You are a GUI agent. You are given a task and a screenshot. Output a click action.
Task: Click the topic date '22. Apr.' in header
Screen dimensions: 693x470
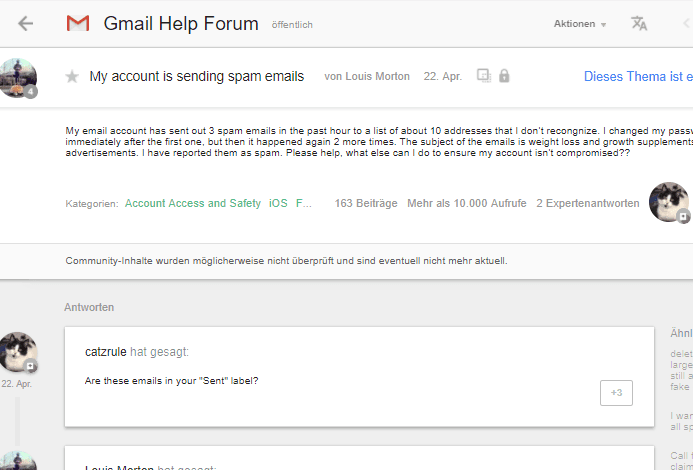[442, 76]
